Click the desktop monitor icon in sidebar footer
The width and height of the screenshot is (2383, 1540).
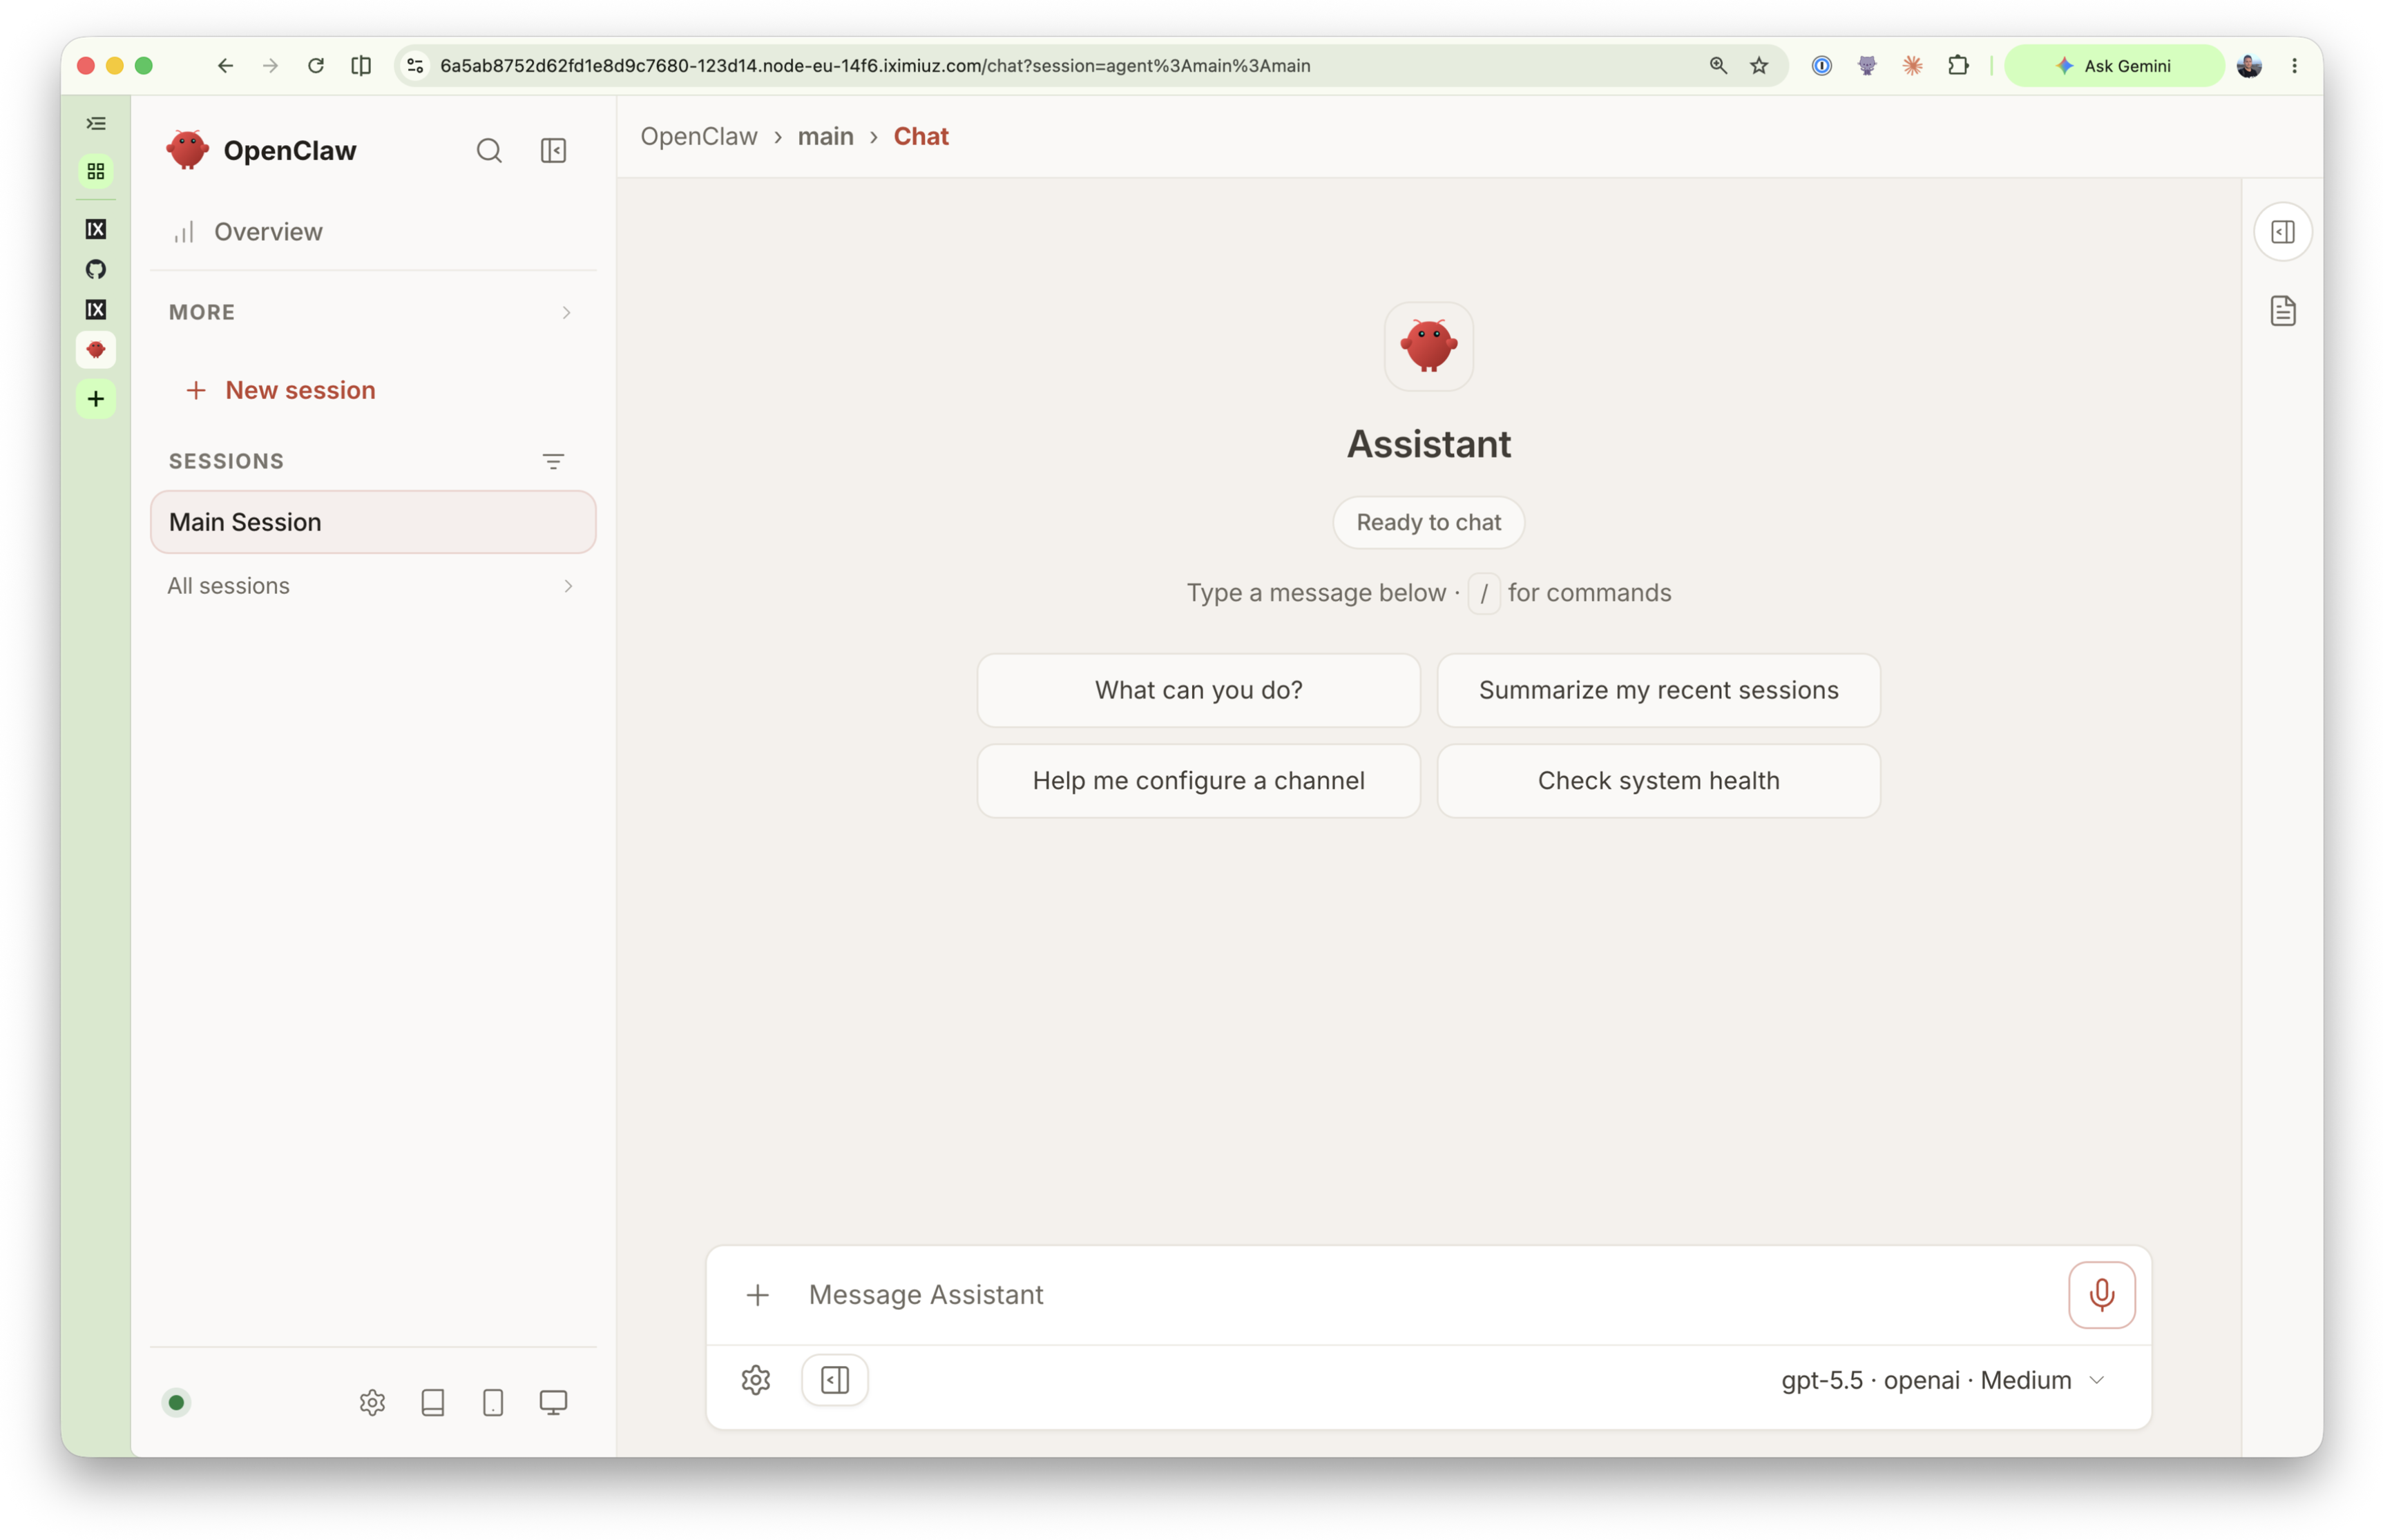pyautogui.click(x=553, y=1402)
